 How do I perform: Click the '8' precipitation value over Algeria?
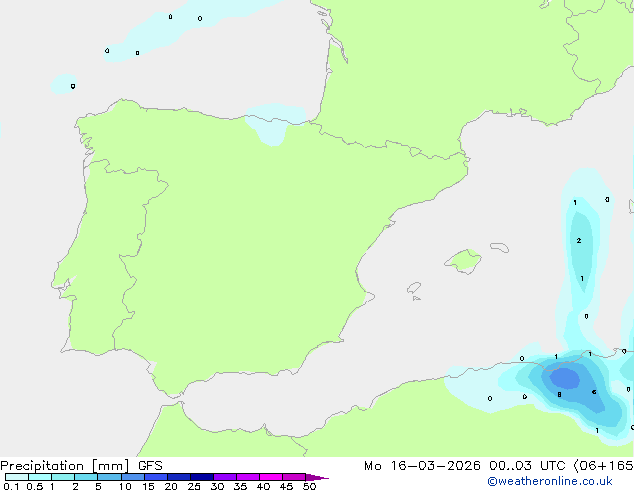coord(559,395)
